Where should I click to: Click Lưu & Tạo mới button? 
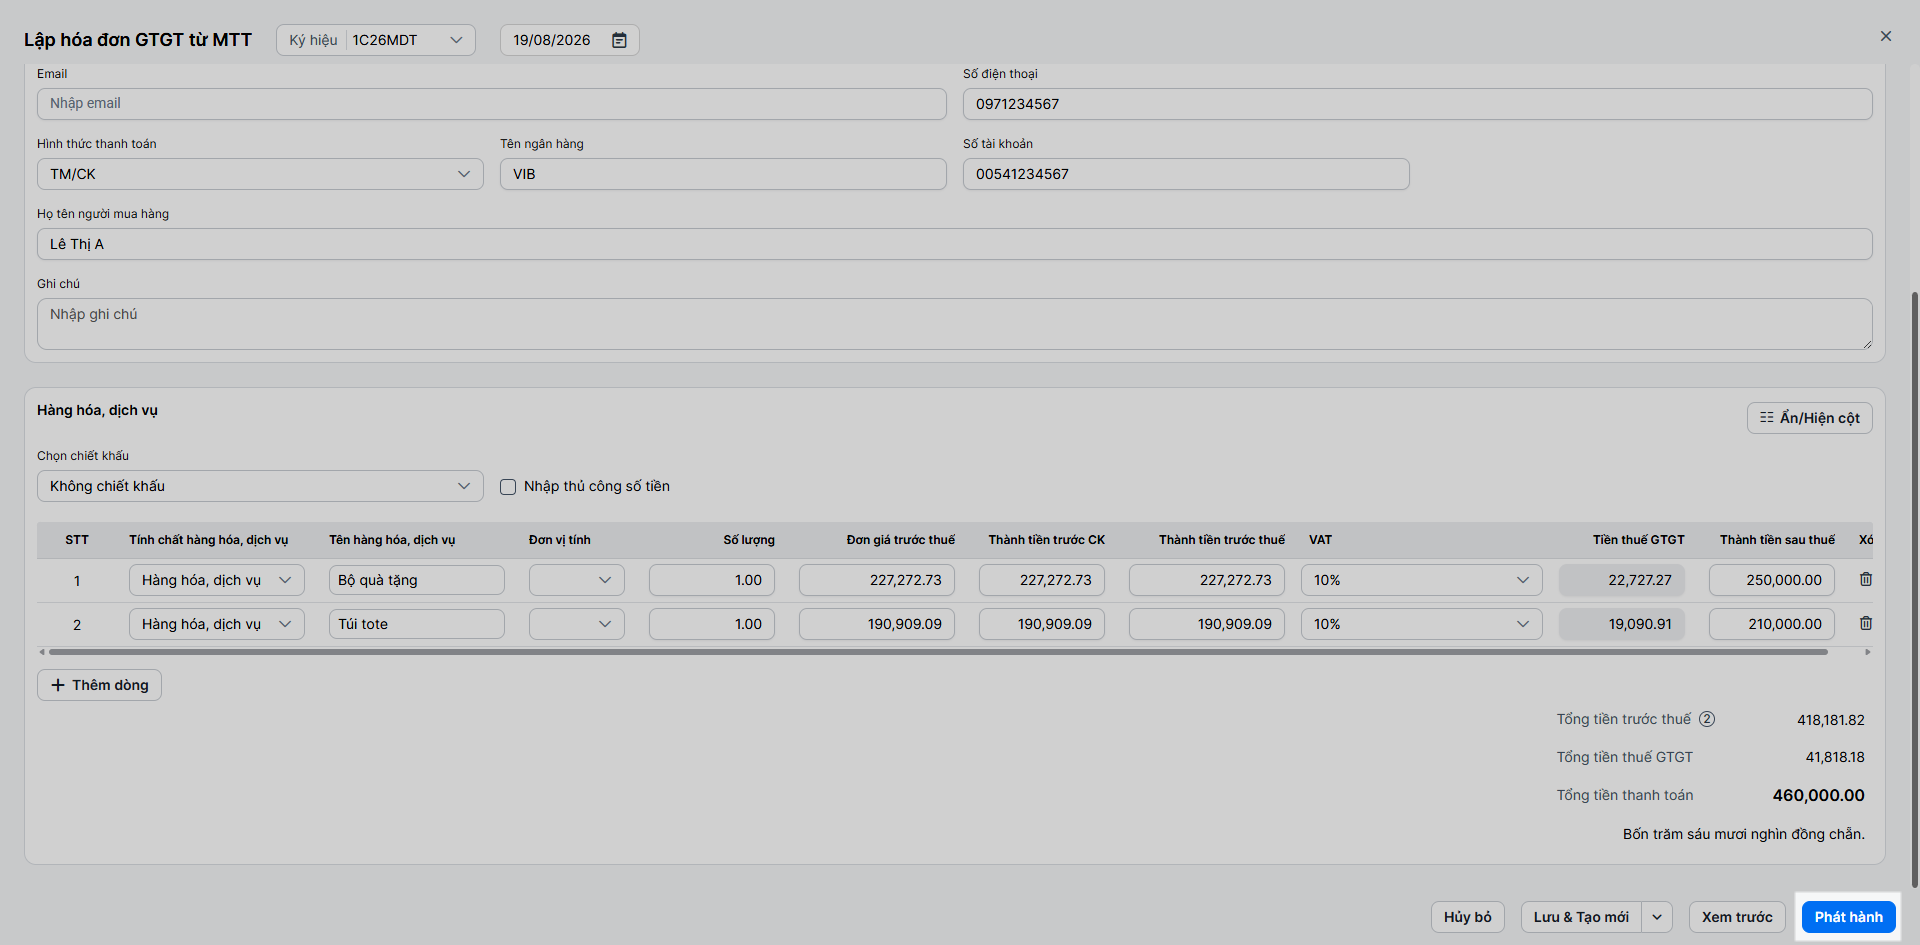click(1581, 917)
